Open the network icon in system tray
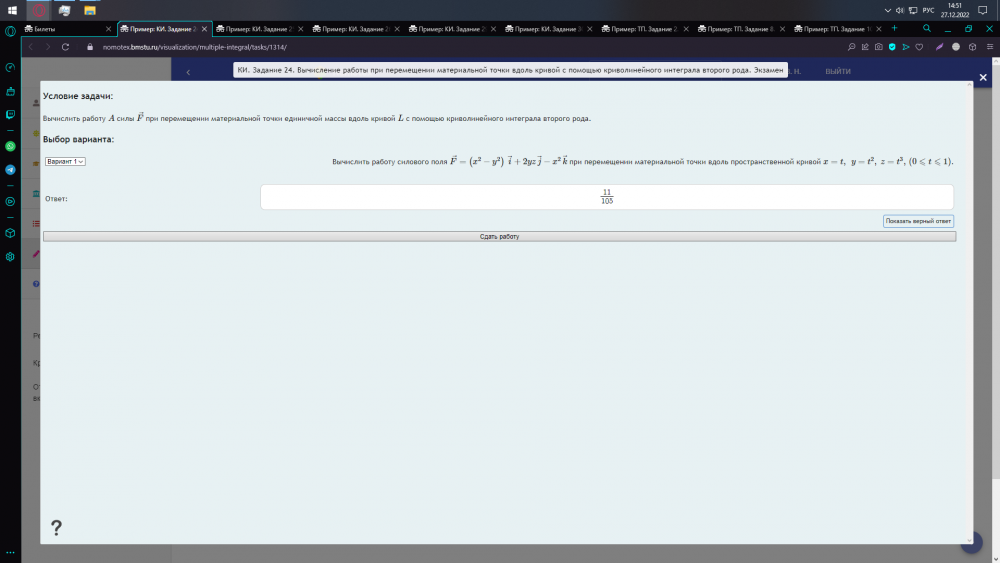This screenshot has height=563, width=1000. tap(913, 10)
